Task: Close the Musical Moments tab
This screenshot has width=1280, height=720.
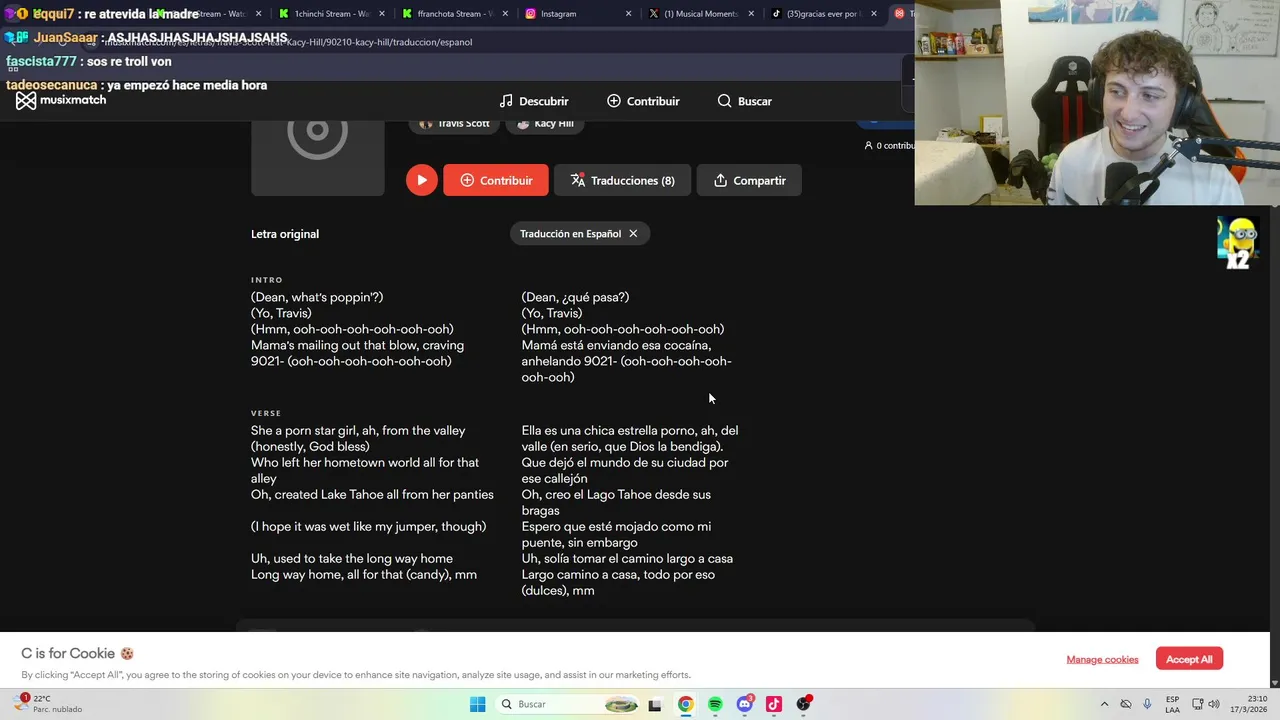Action: [753, 14]
